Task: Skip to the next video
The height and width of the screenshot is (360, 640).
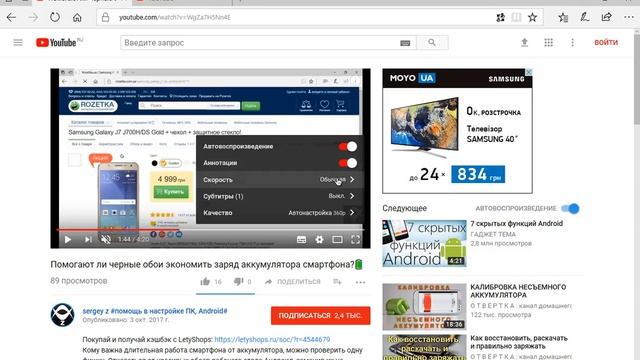Action: pyautogui.click(x=88, y=240)
